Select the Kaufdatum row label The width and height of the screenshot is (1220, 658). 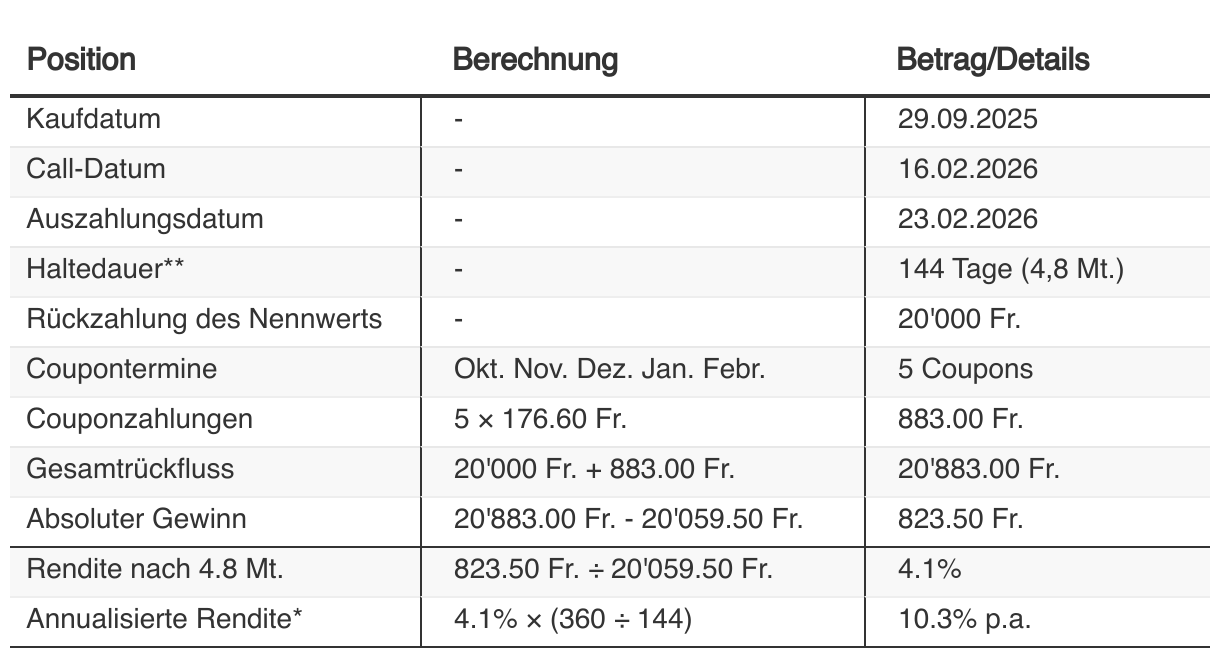click(x=93, y=119)
